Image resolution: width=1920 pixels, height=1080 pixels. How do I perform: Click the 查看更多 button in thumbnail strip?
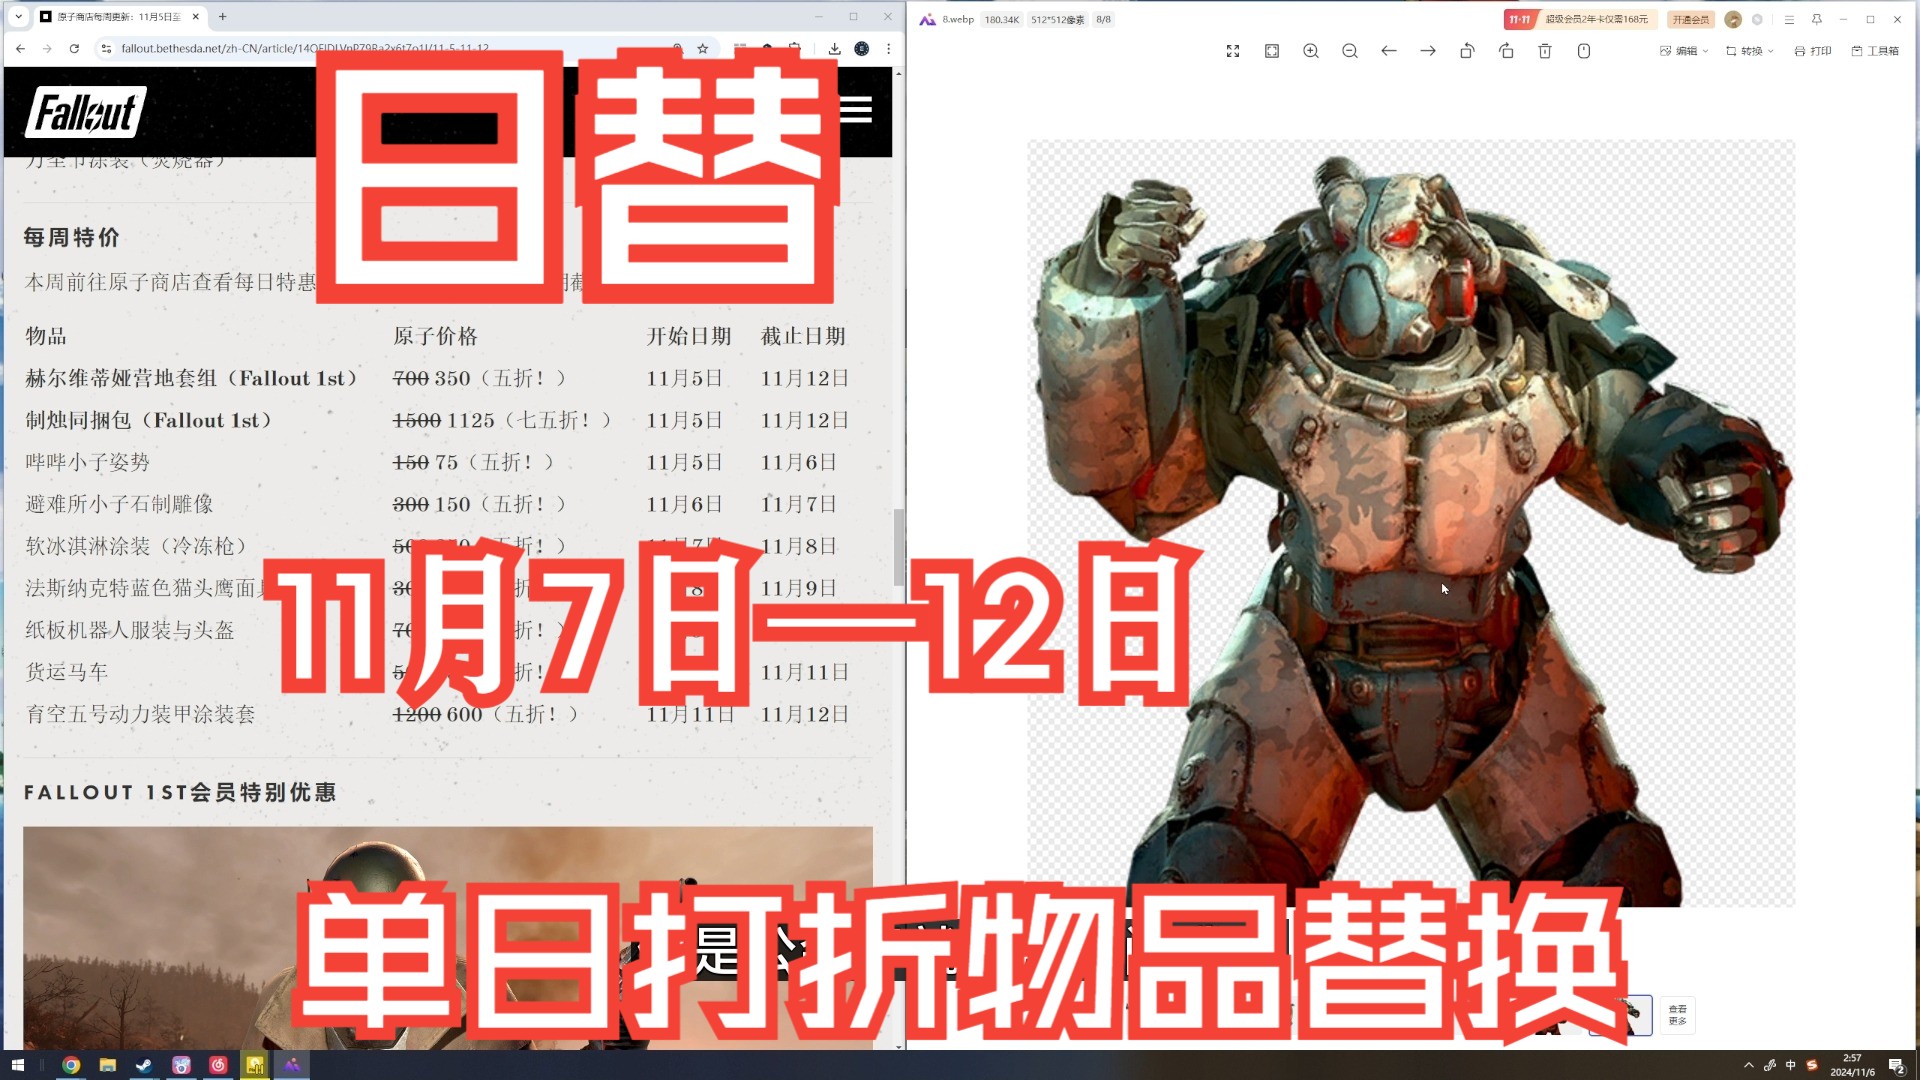tap(1677, 1015)
